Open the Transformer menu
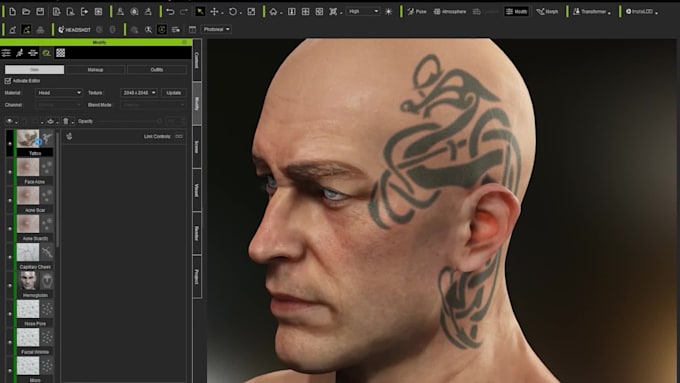 coord(592,12)
